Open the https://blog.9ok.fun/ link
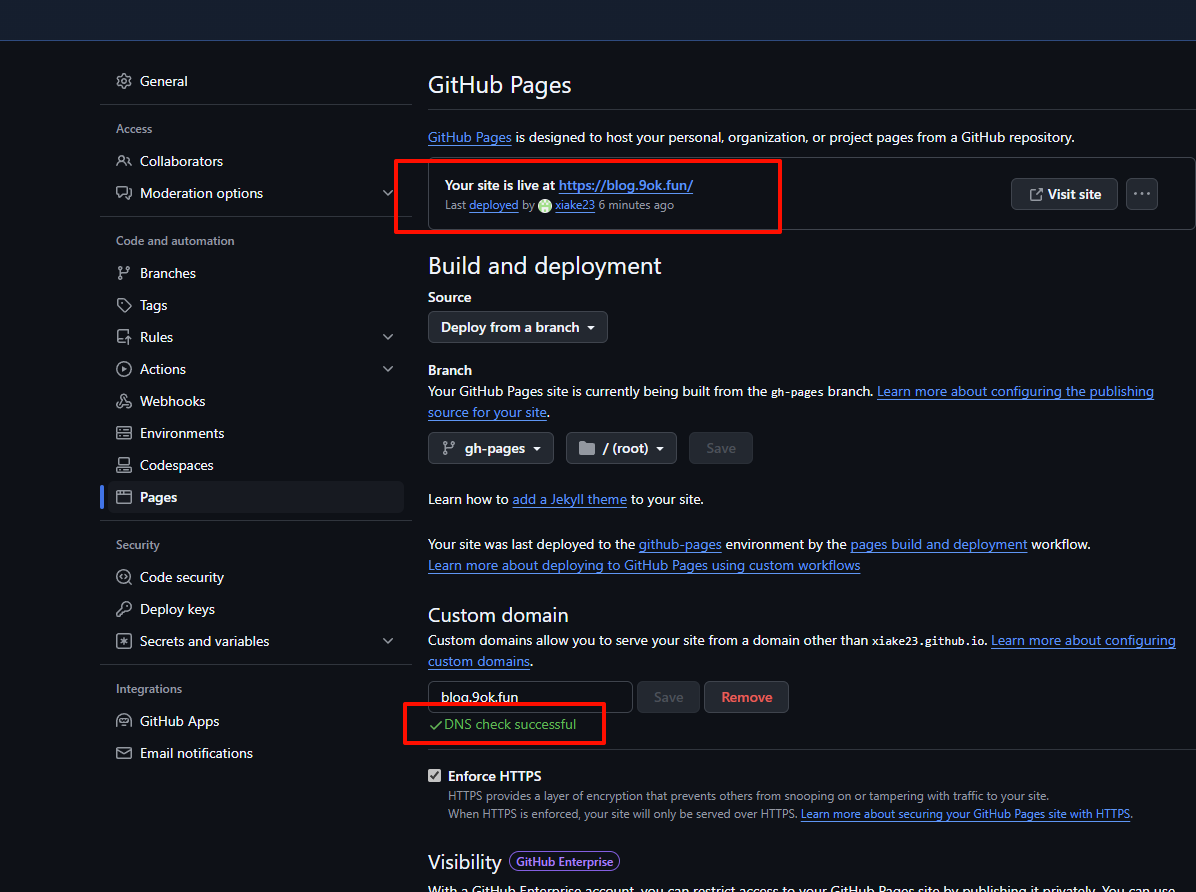This screenshot has width=1196, height=892. [625, 185]
